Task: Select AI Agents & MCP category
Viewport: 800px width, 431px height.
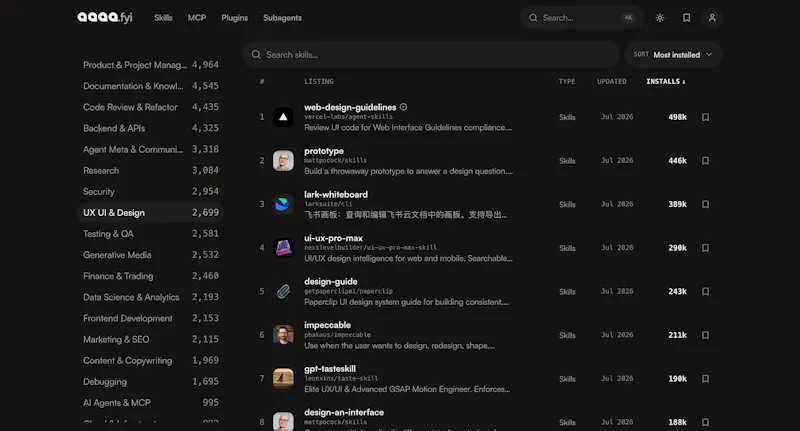Action: (151, 402)
